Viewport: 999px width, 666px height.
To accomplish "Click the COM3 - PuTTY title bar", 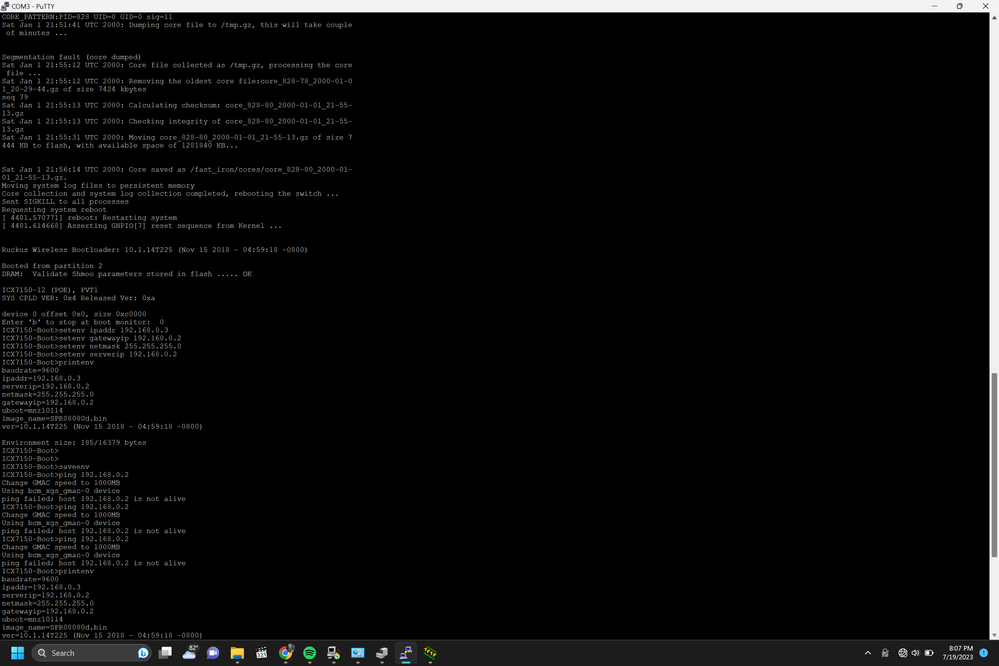I will 400,6.
